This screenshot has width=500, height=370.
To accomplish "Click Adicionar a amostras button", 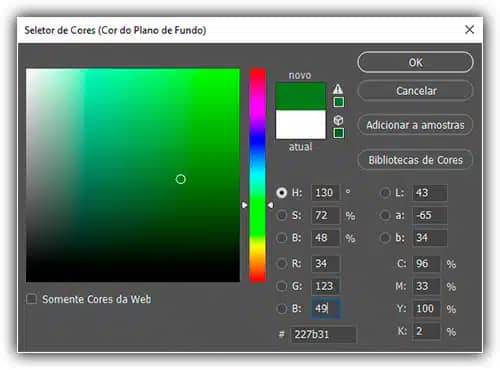I will pos(415,125).
